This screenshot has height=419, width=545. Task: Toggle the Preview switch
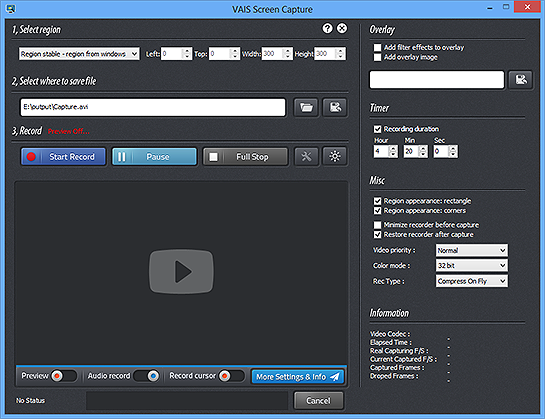pos(64,376)
